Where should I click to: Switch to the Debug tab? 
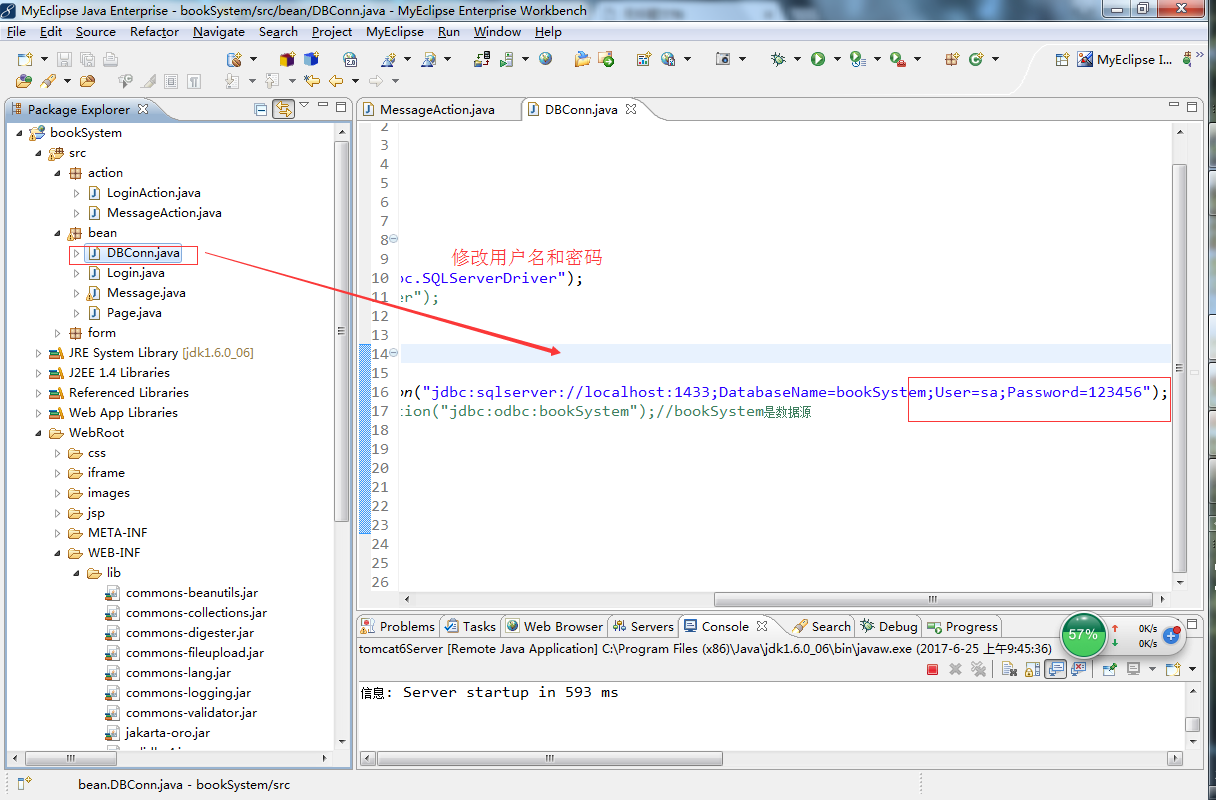point(889,627)
